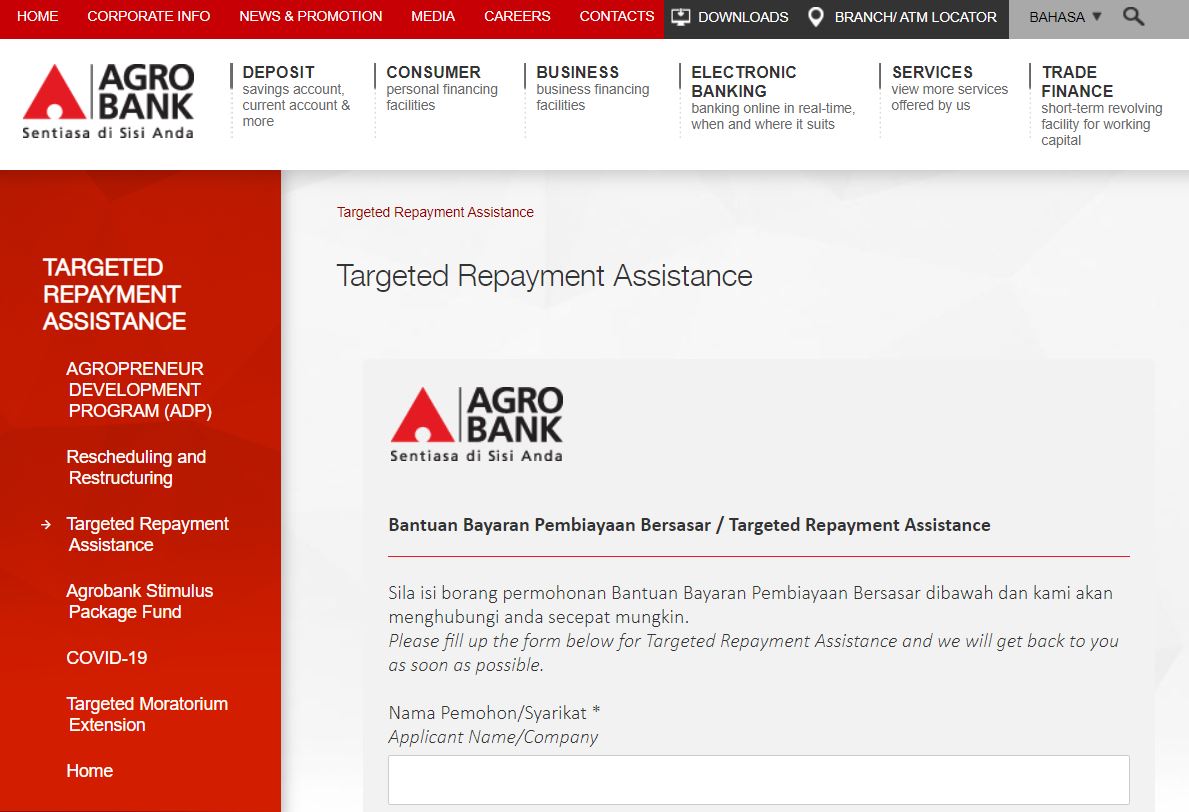Open Rescheduling and Restructuring sidebar link
This screenshot has width=1189, height=812.
[136, 467]
